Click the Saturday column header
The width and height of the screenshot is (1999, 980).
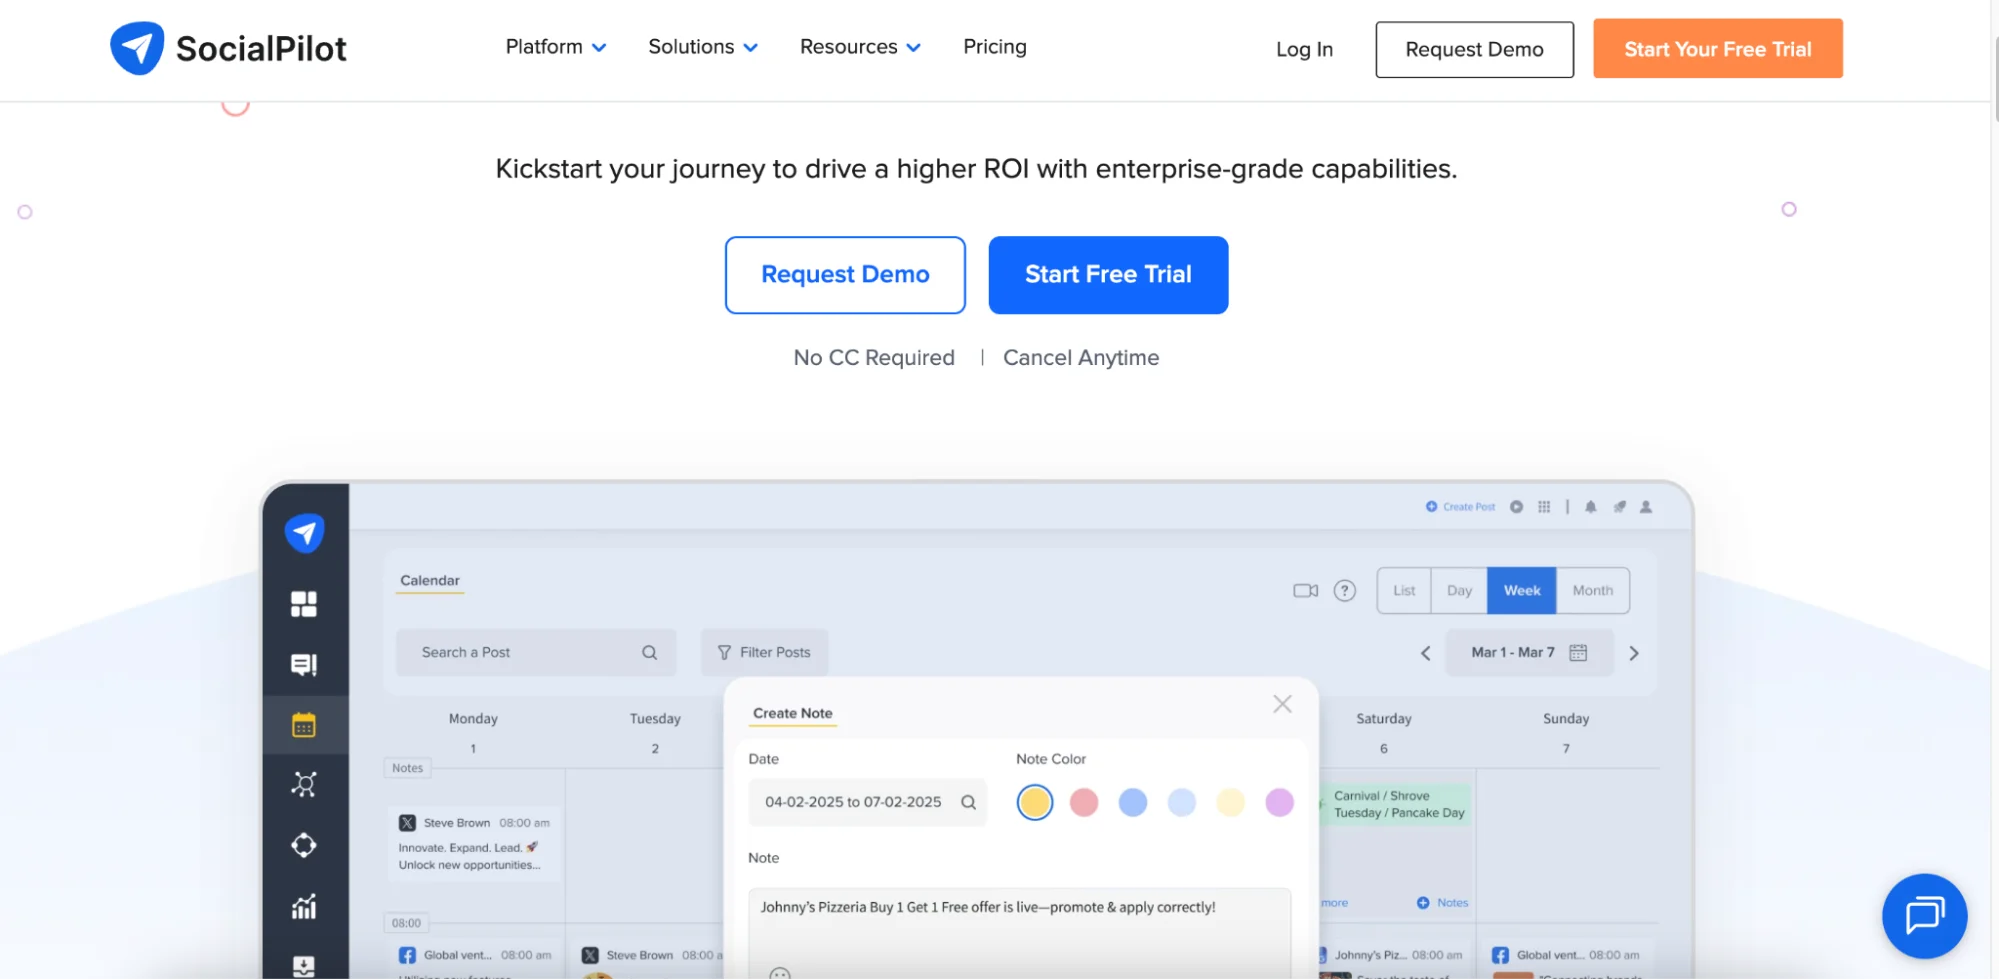pyautogui.click(x=1384, y=719)
